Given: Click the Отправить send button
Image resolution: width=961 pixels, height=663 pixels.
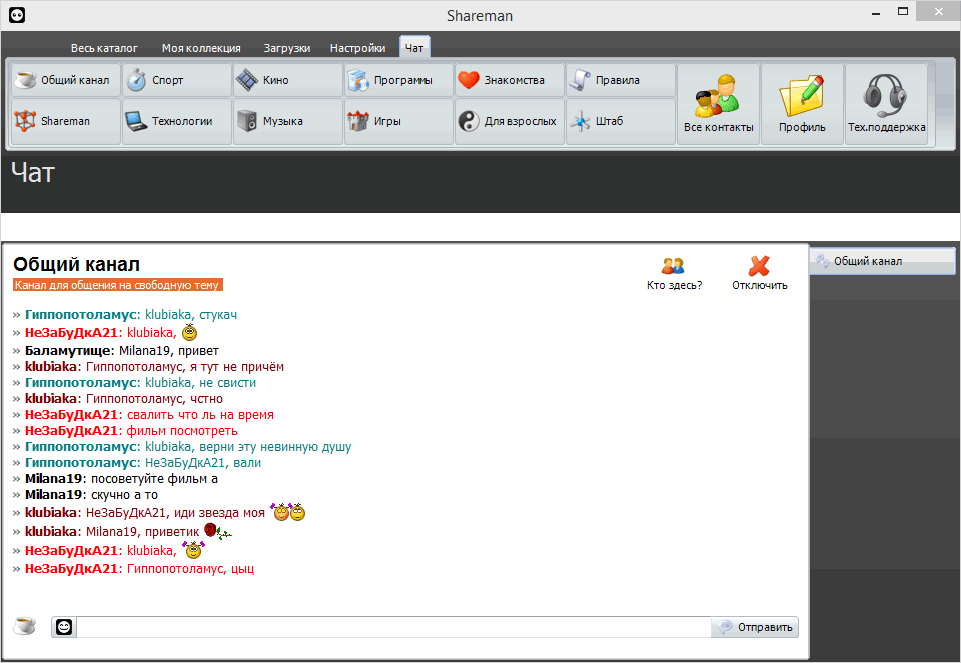Looking at the screenshot, I should coord(755,627).
